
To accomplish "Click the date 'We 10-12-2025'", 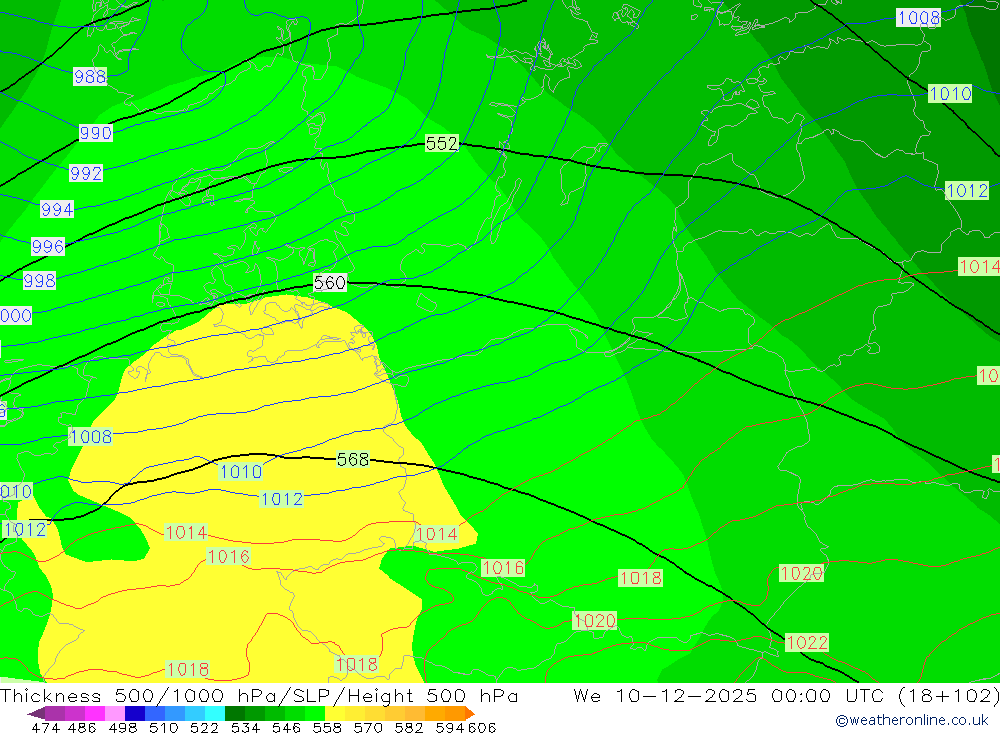I will pos(665,695).
